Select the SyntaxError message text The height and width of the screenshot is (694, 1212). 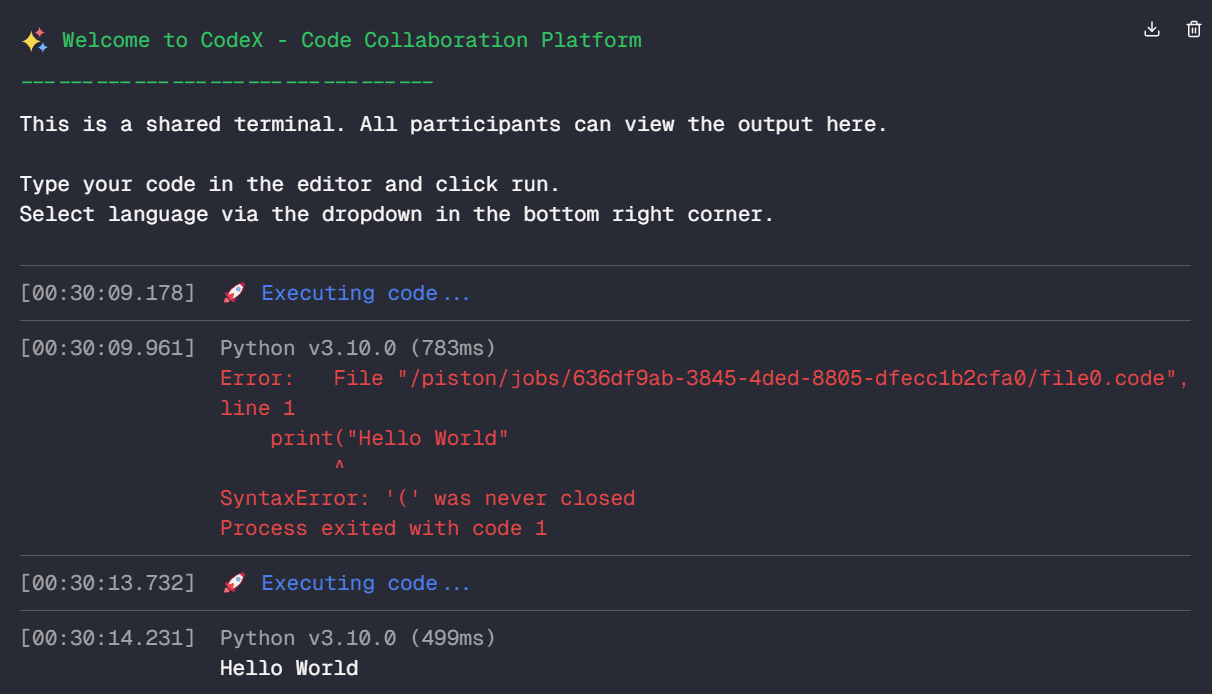tap(427, 497)
